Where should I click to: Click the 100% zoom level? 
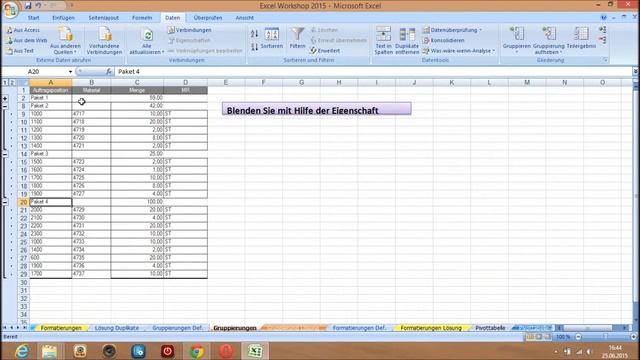[x=563, y=337]
